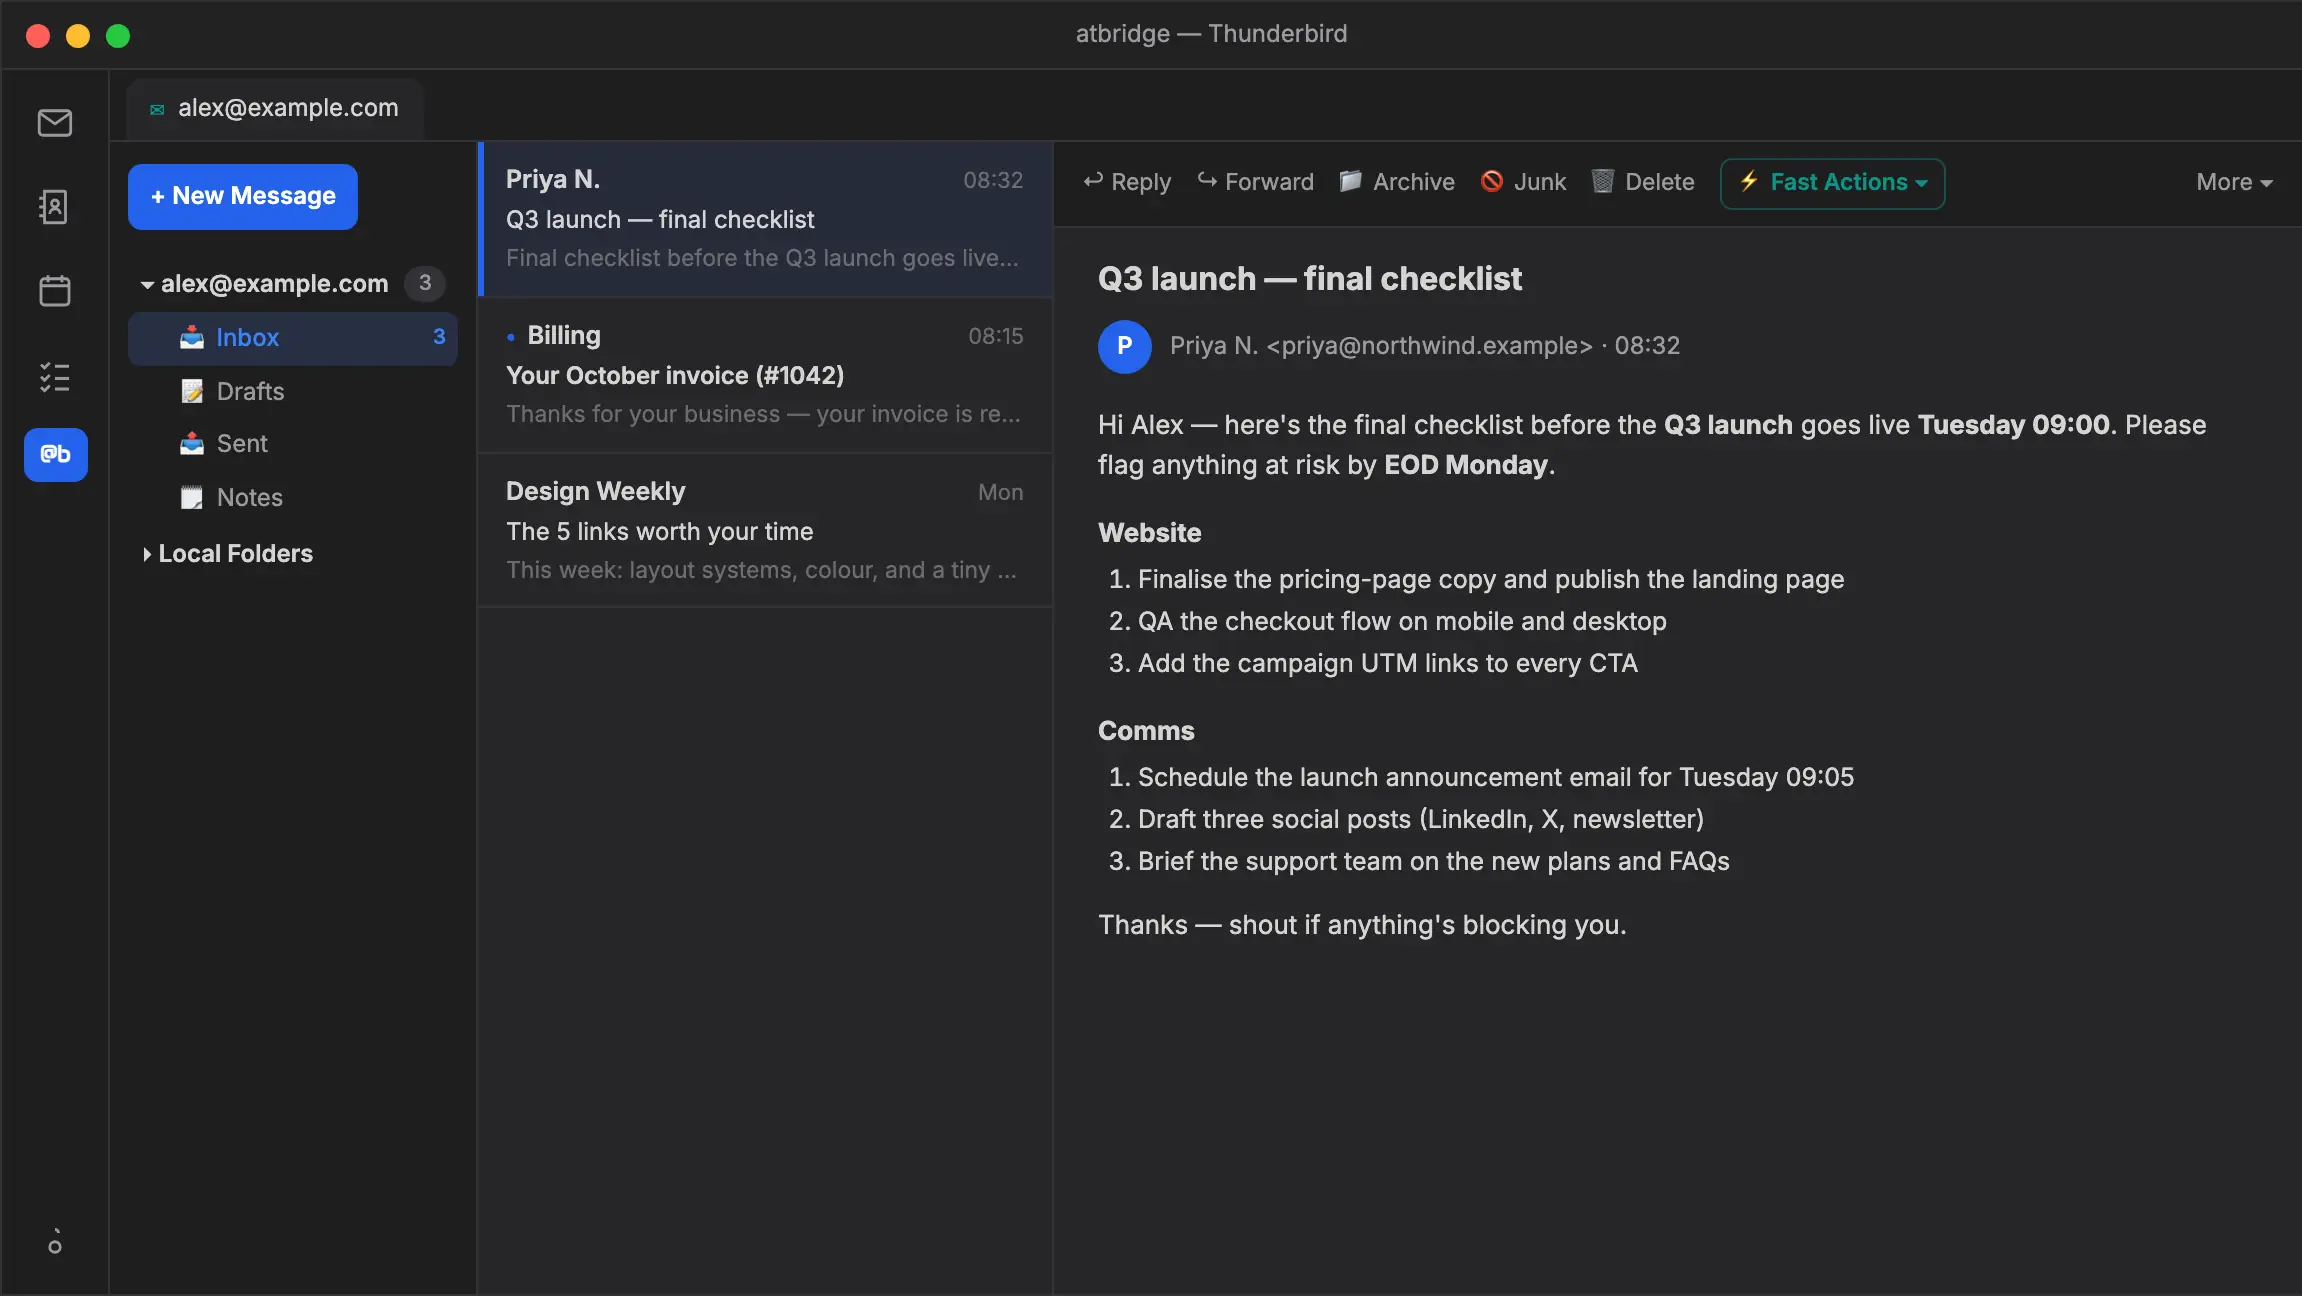Click the 08:15 time on Billing message

point(995,336)
